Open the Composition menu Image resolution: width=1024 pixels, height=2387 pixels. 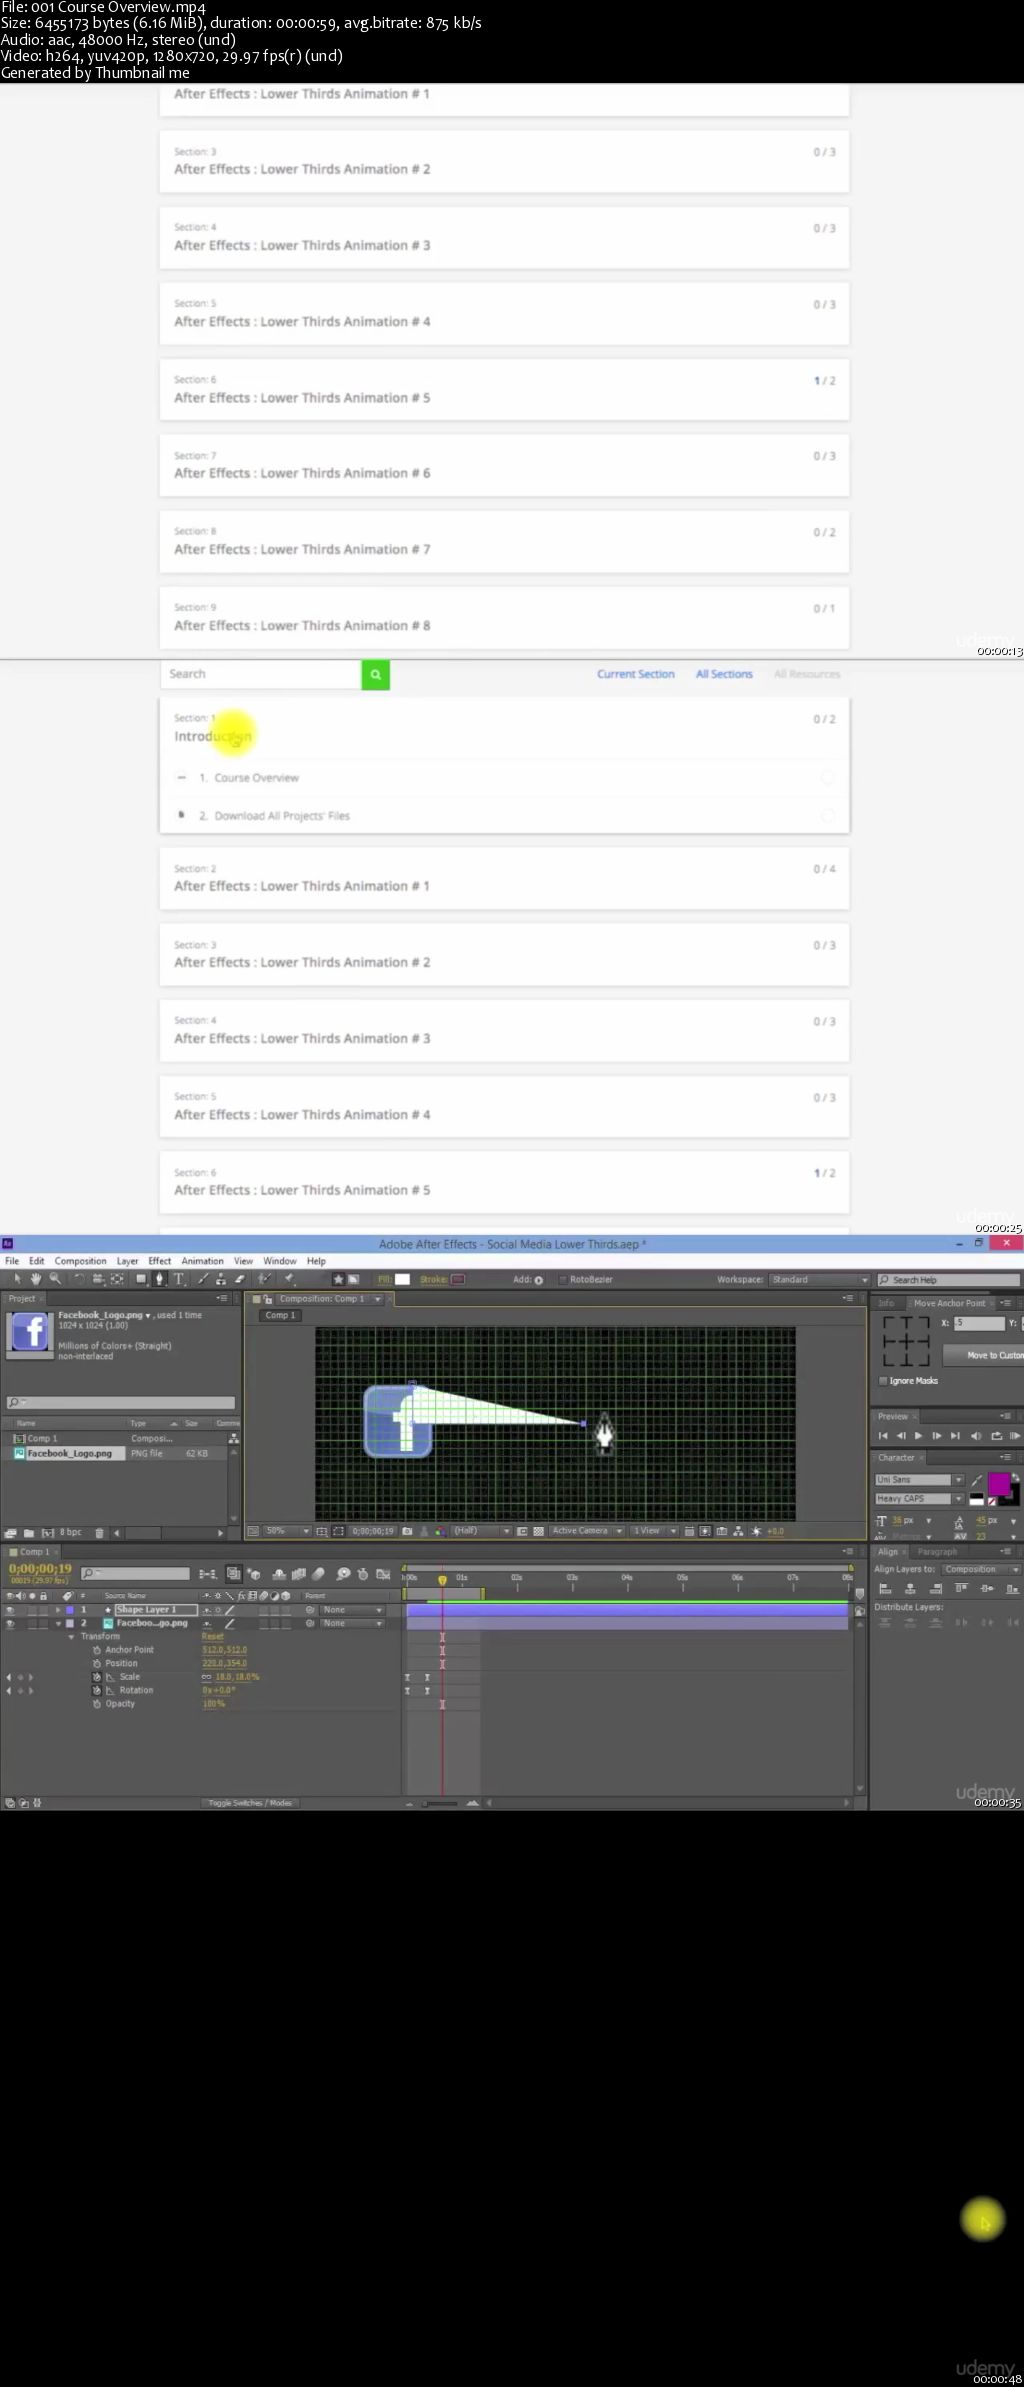[80, 1261]
